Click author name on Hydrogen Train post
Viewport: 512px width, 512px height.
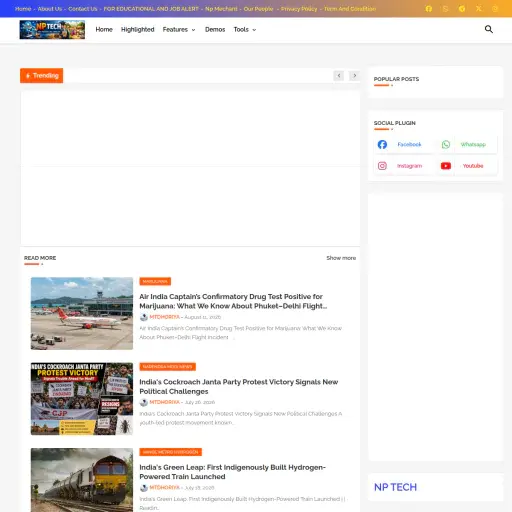(x=164, y=488)
